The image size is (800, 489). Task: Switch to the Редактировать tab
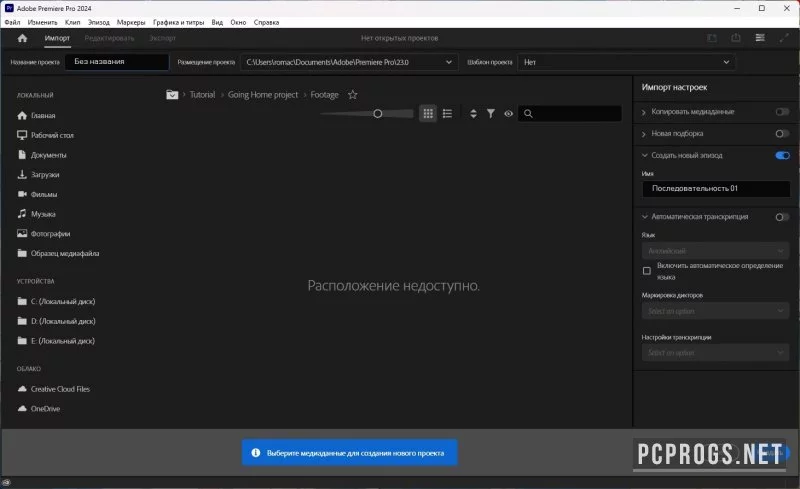tap(109, 38)
